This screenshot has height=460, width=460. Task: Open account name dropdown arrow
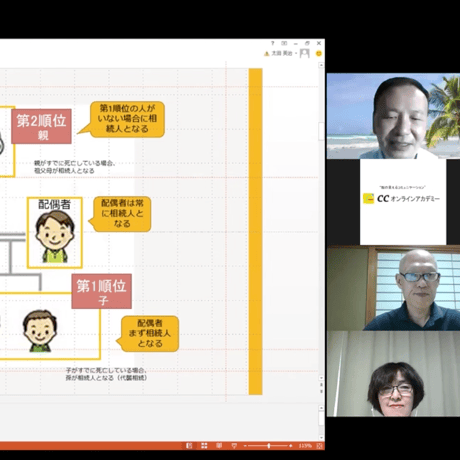(296, 53)
